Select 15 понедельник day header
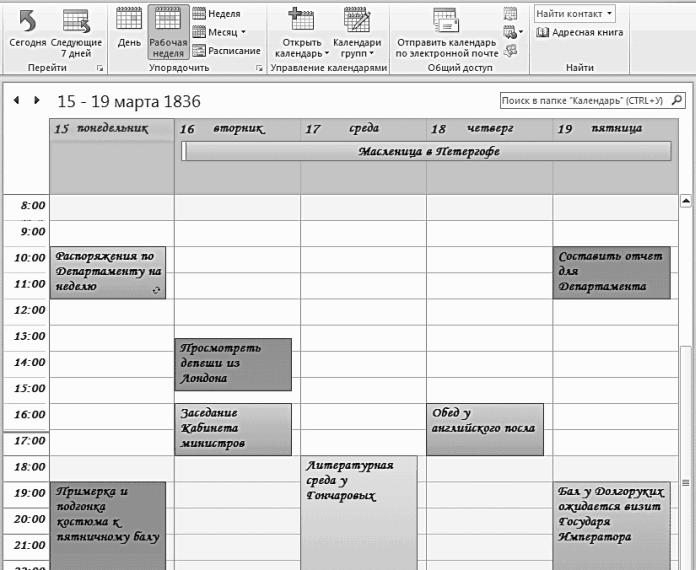The image size is (696, 570). tap(111, 129)
